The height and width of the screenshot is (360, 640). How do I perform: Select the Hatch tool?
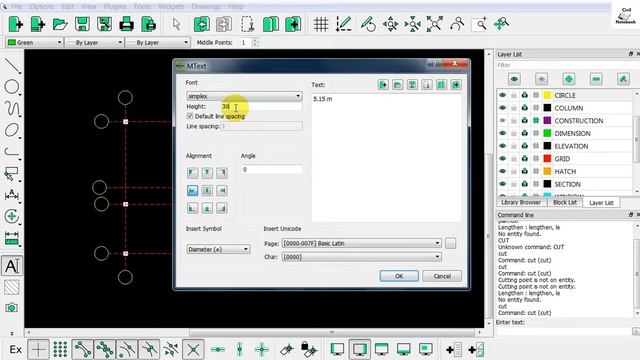pyautogui.click(x=12, y=287)
